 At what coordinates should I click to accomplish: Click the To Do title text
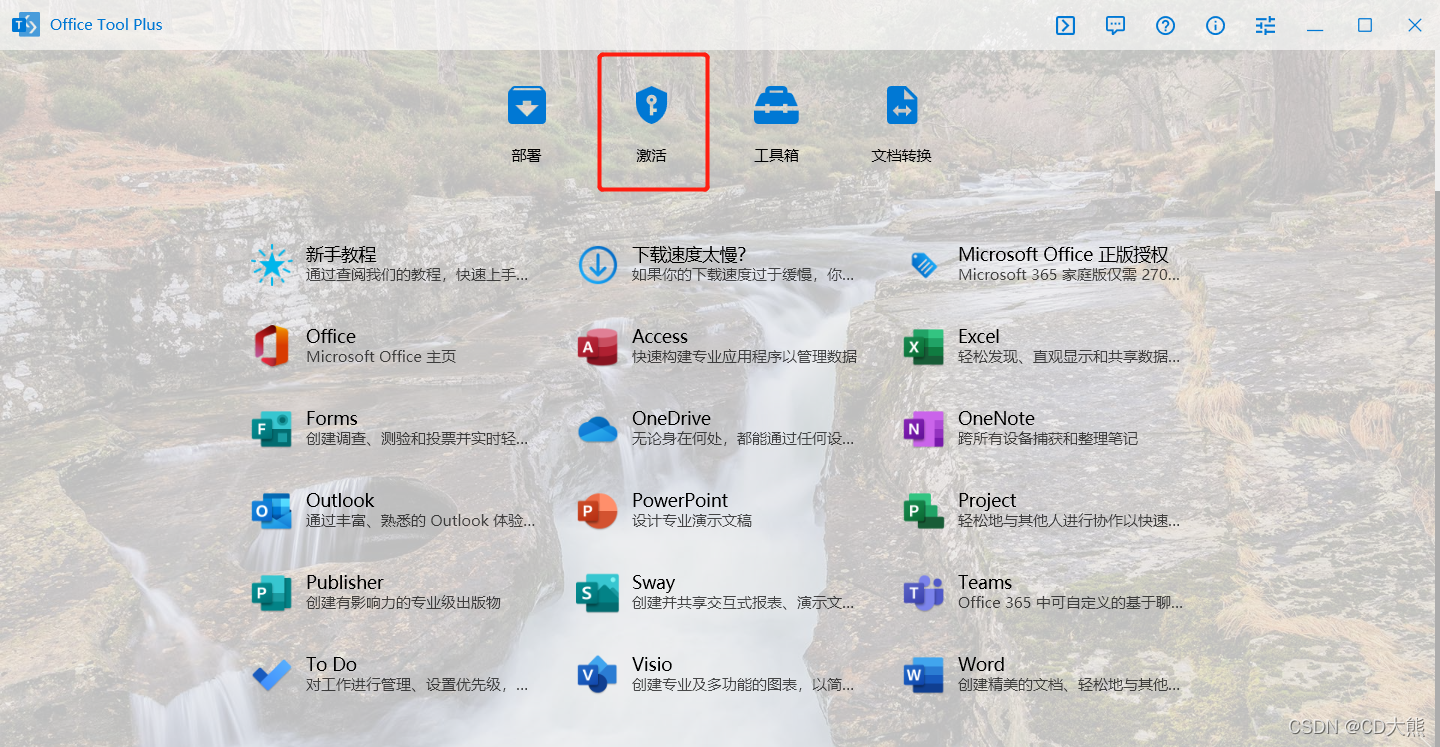point(331,665)
